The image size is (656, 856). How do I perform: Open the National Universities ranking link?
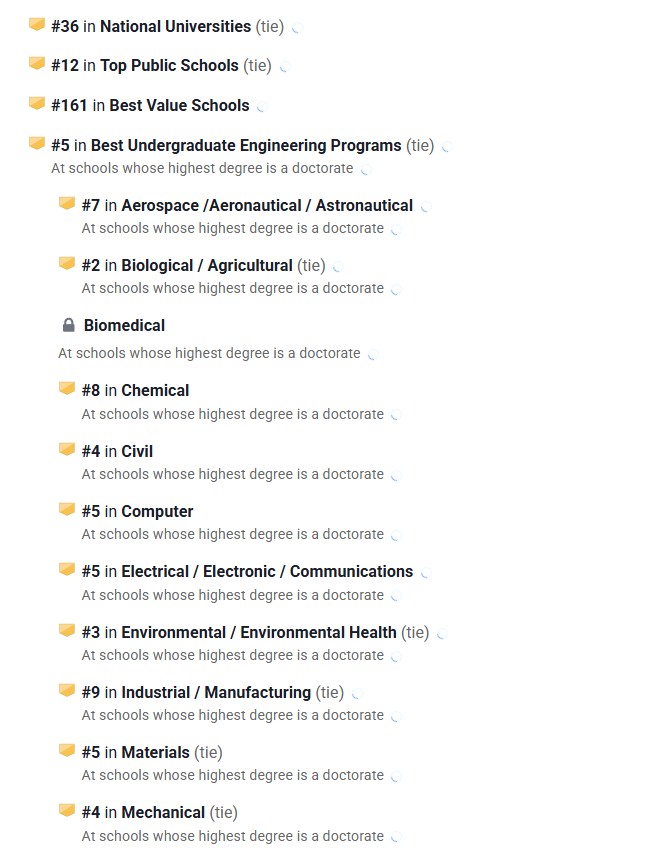(x=175, y=26)
